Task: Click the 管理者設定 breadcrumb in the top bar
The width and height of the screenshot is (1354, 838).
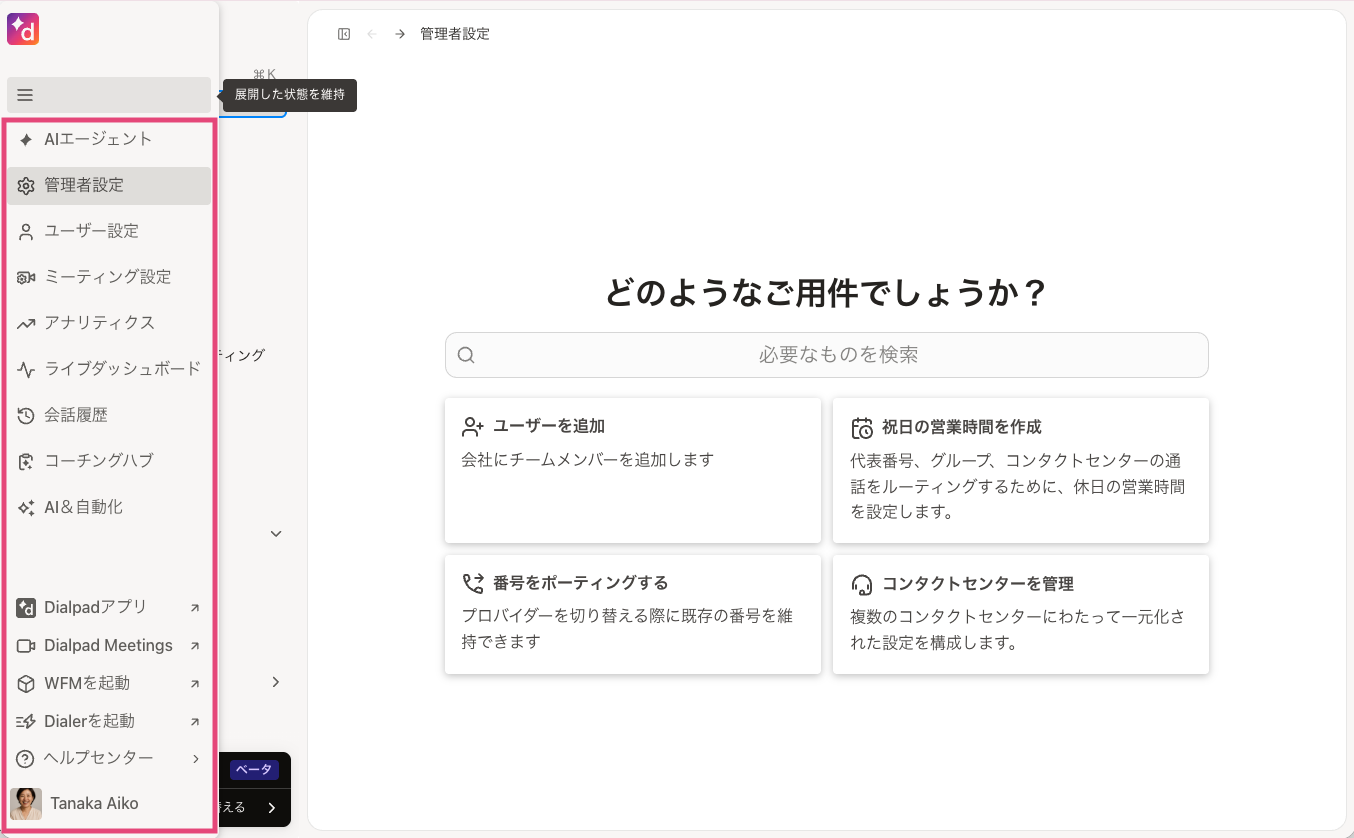Action: (455, 34)
